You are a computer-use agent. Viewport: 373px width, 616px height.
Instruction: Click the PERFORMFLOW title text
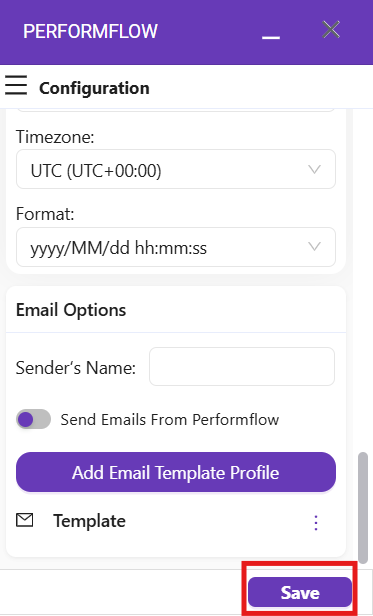tap(90, 31)
